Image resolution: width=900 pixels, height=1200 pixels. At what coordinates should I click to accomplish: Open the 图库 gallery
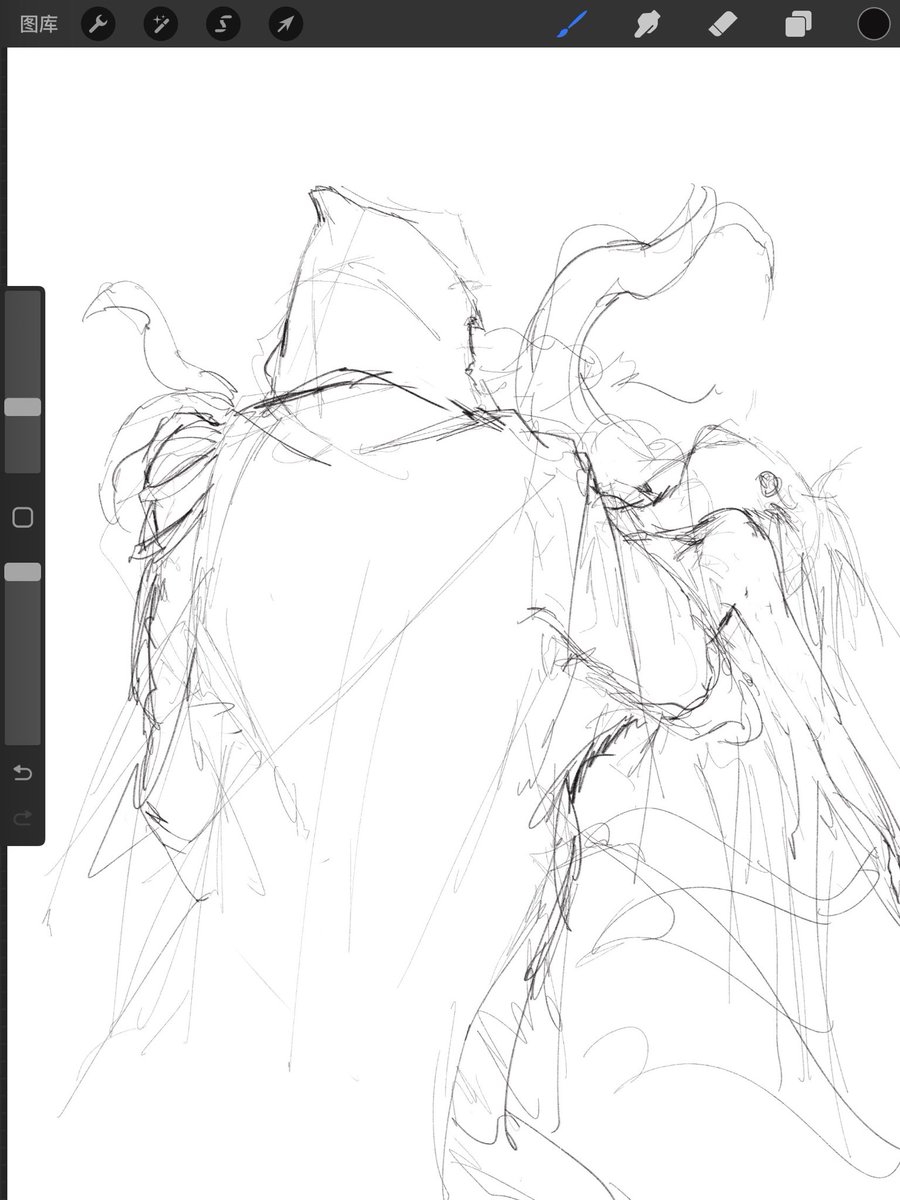click(39, 24)
